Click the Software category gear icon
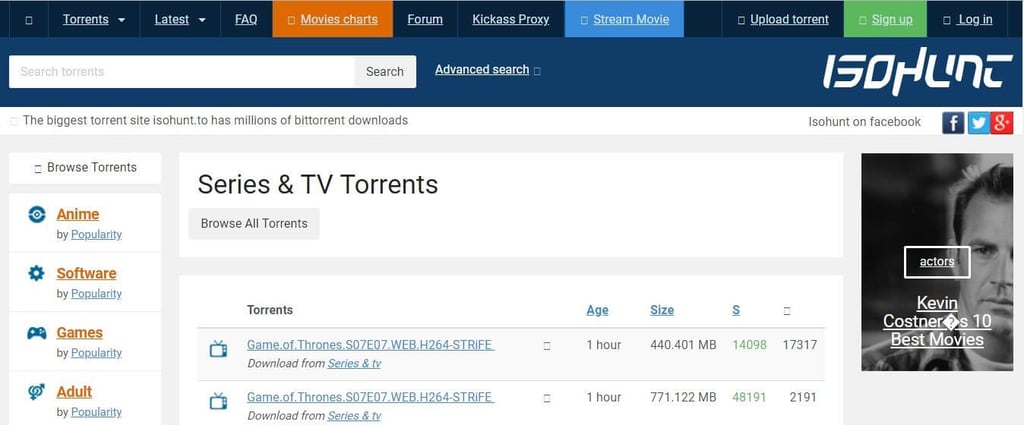The width and height of the screenshot is (1024, 425). (37, 273)
